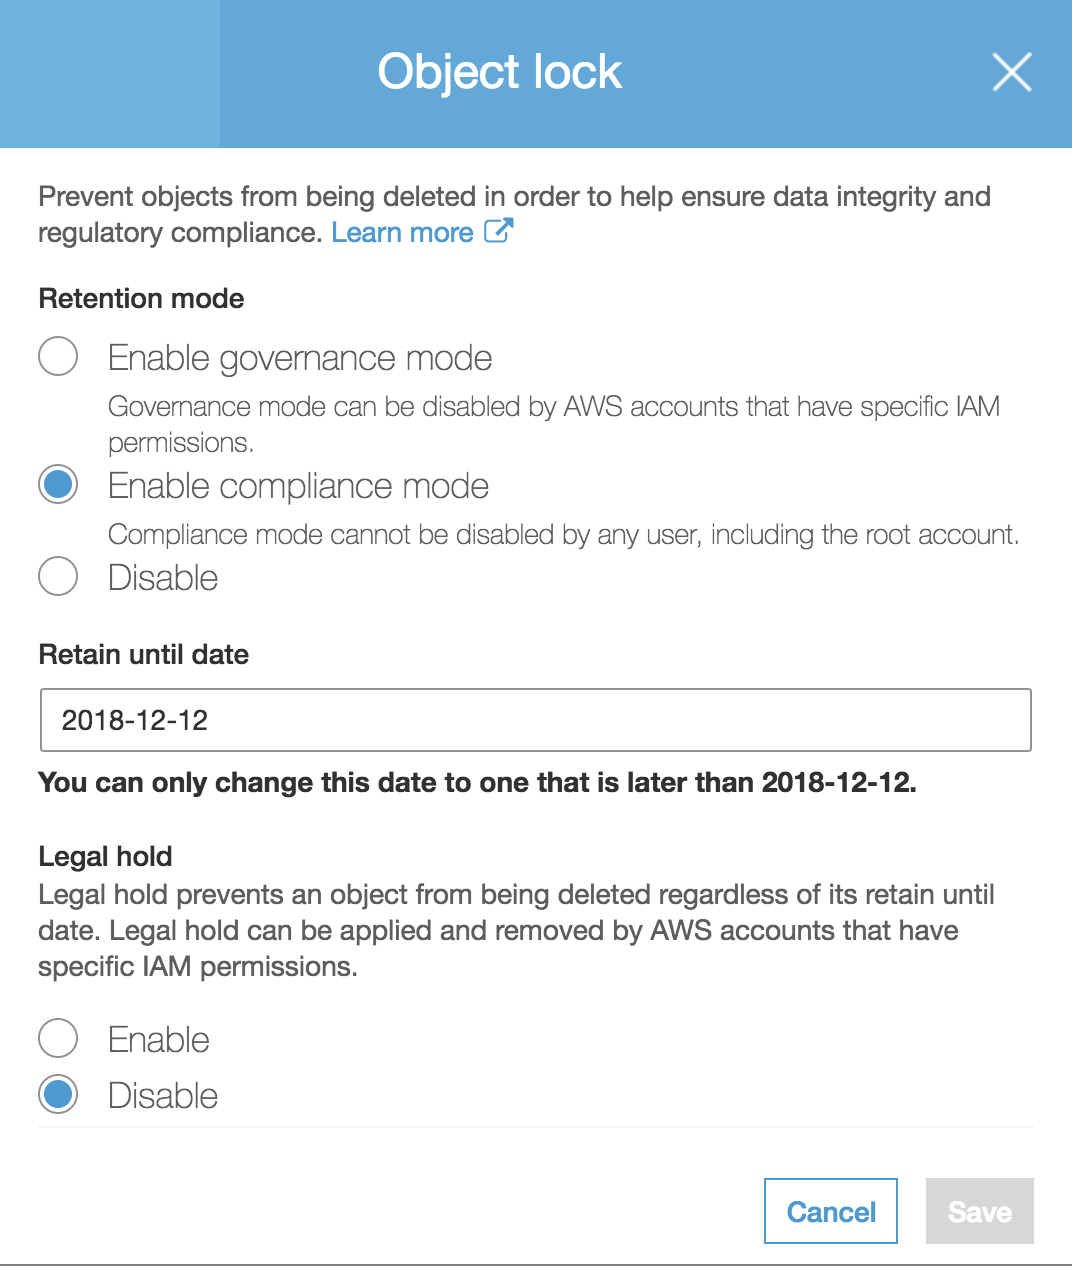Choose Disable under Retention mode
Viewport: 1072px width, 1266px height.
pos(57,576)
